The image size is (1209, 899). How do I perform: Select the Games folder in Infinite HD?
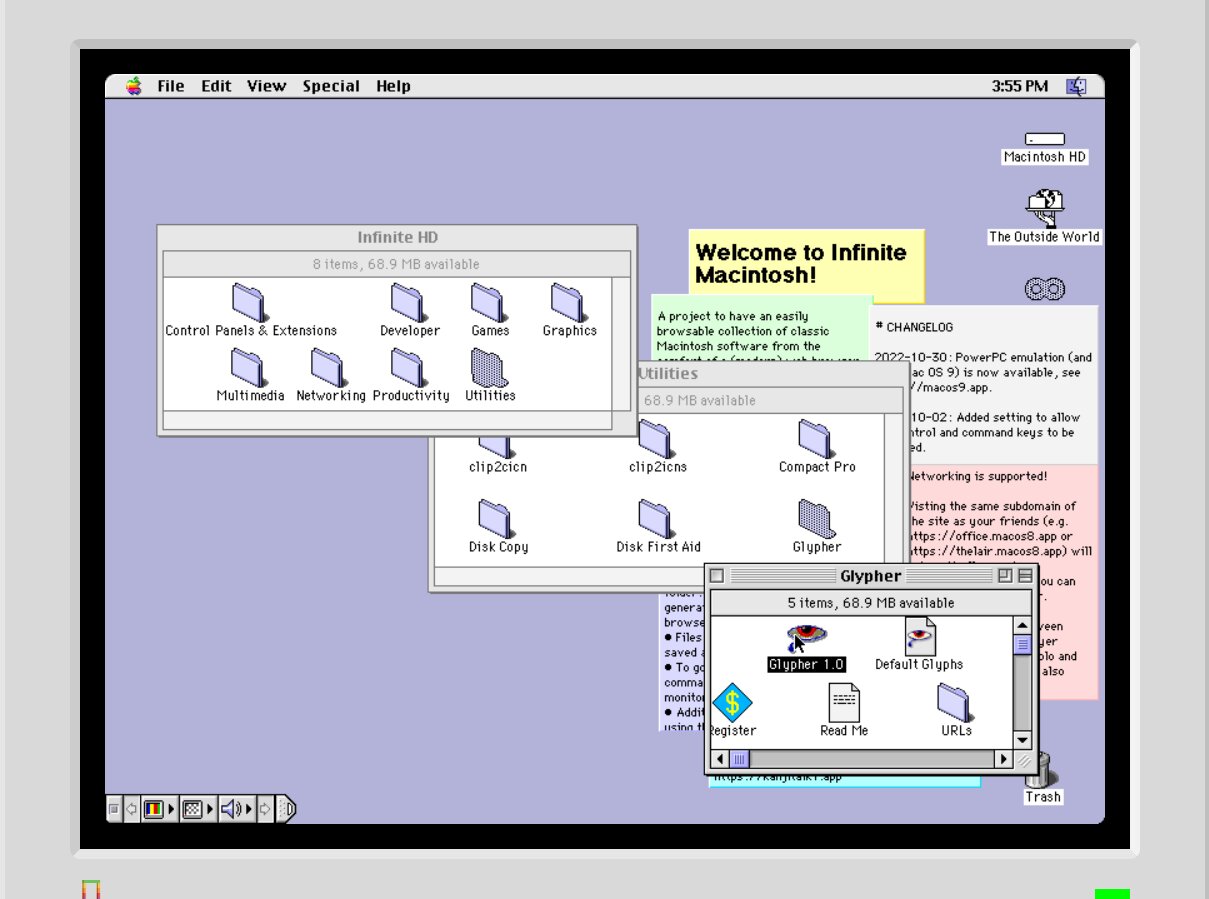pyautogui.click(x=490, y=302)
